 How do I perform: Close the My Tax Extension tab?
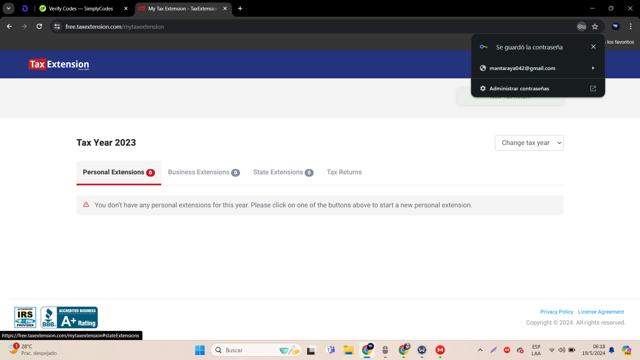tap(224, 8)
